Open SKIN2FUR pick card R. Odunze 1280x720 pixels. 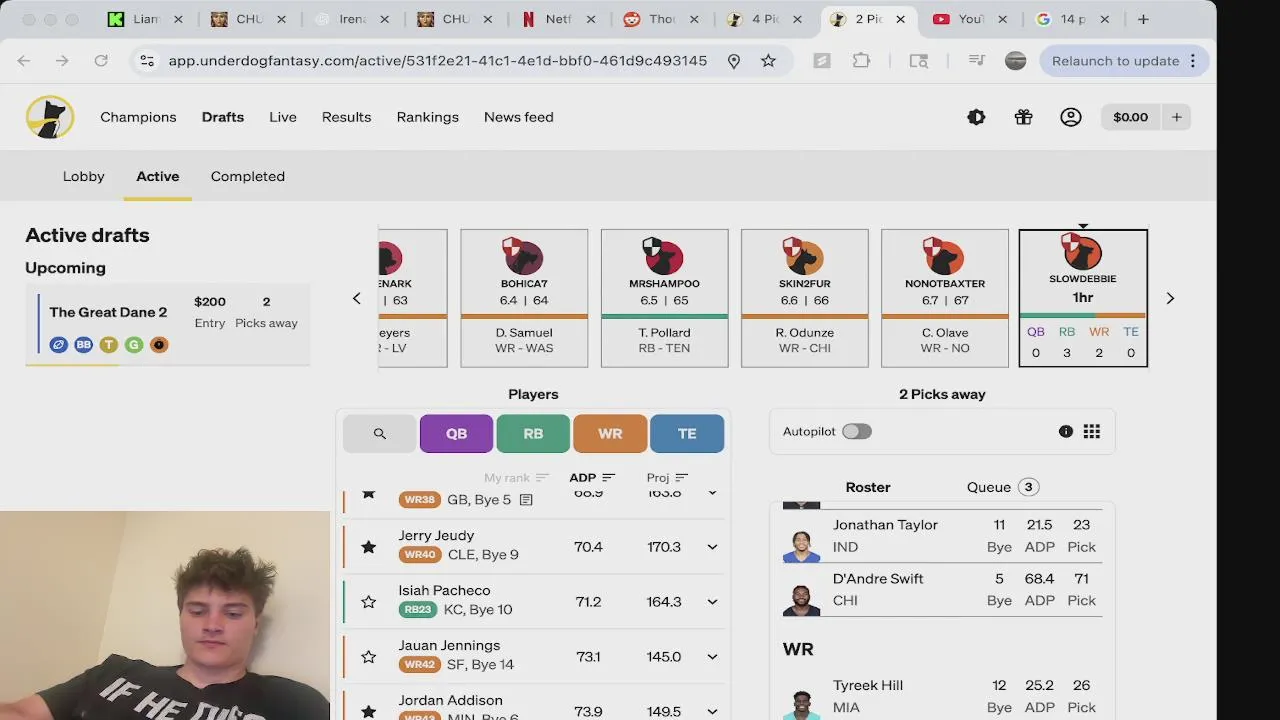click(805, 298)
